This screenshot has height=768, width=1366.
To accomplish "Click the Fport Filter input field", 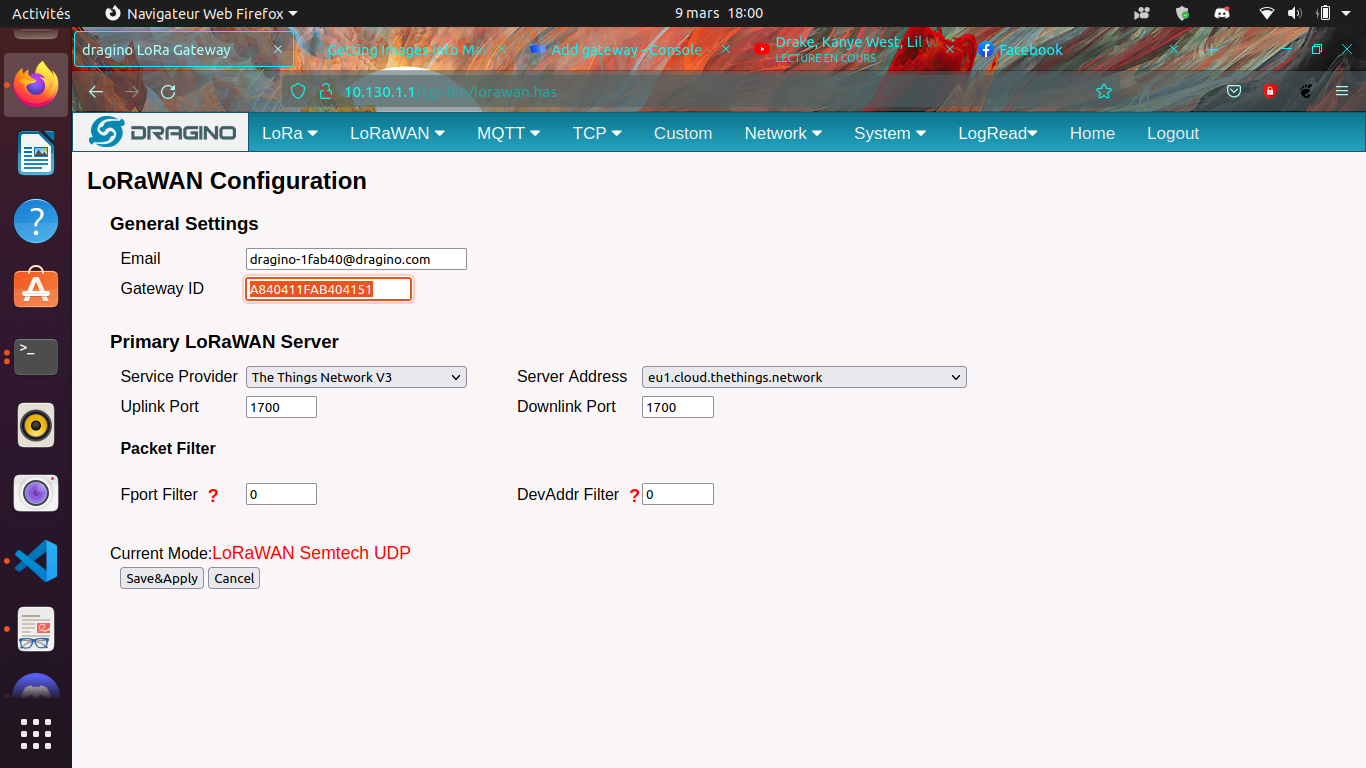I will coord(281,494).
